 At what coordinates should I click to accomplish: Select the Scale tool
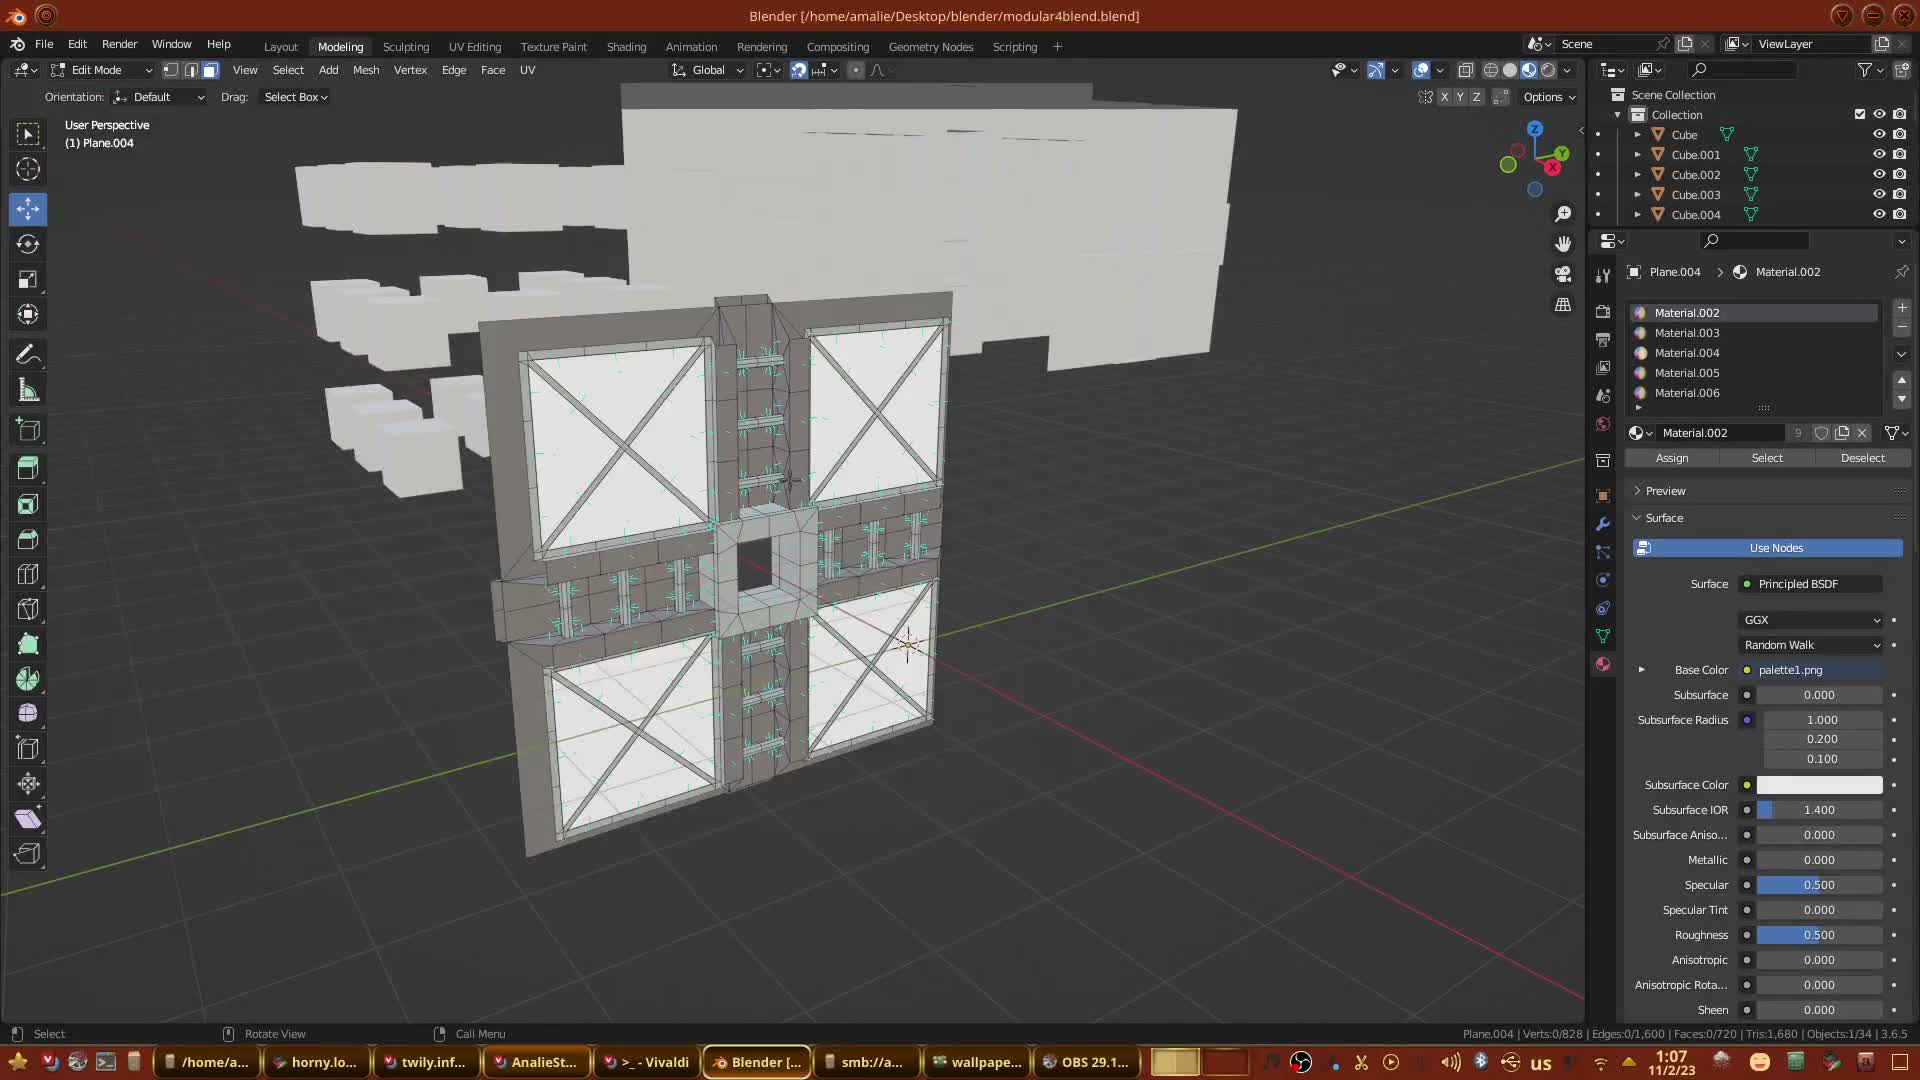pyautogui.click(x=28, y=279)
